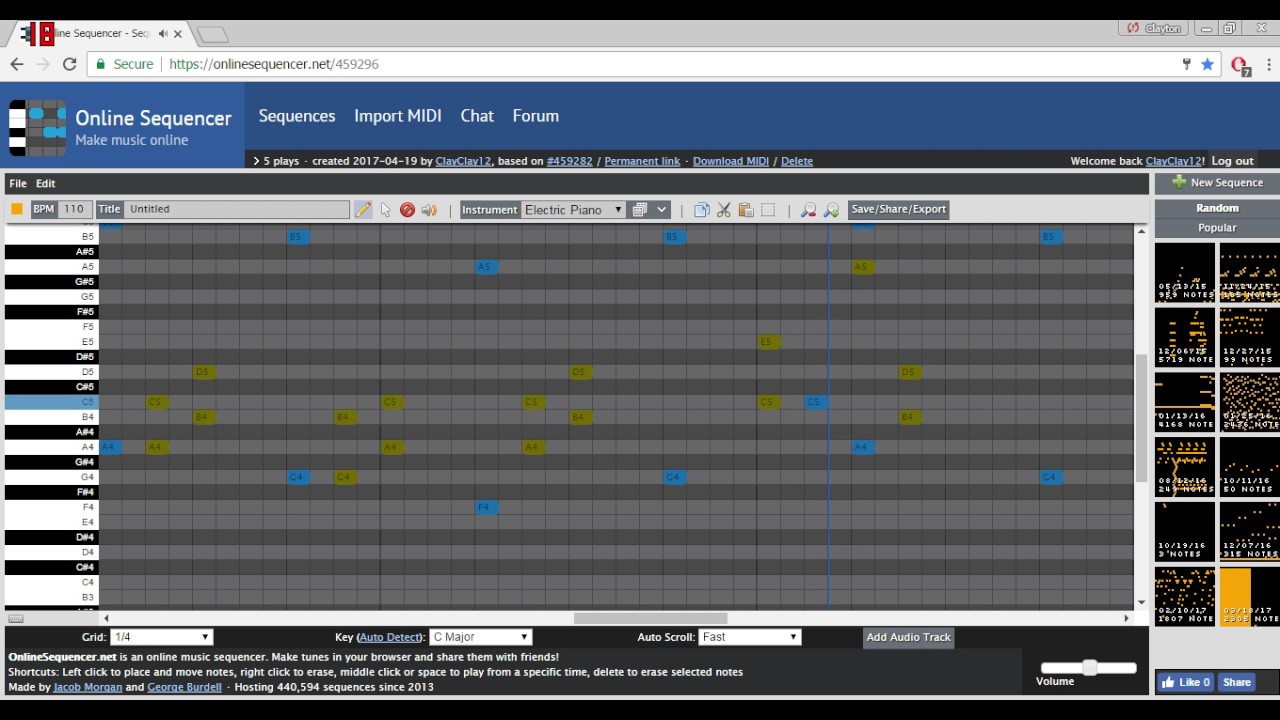Open the Grid 1/4 dropdown
The image size is (1280, 720).
pos(162,637)
